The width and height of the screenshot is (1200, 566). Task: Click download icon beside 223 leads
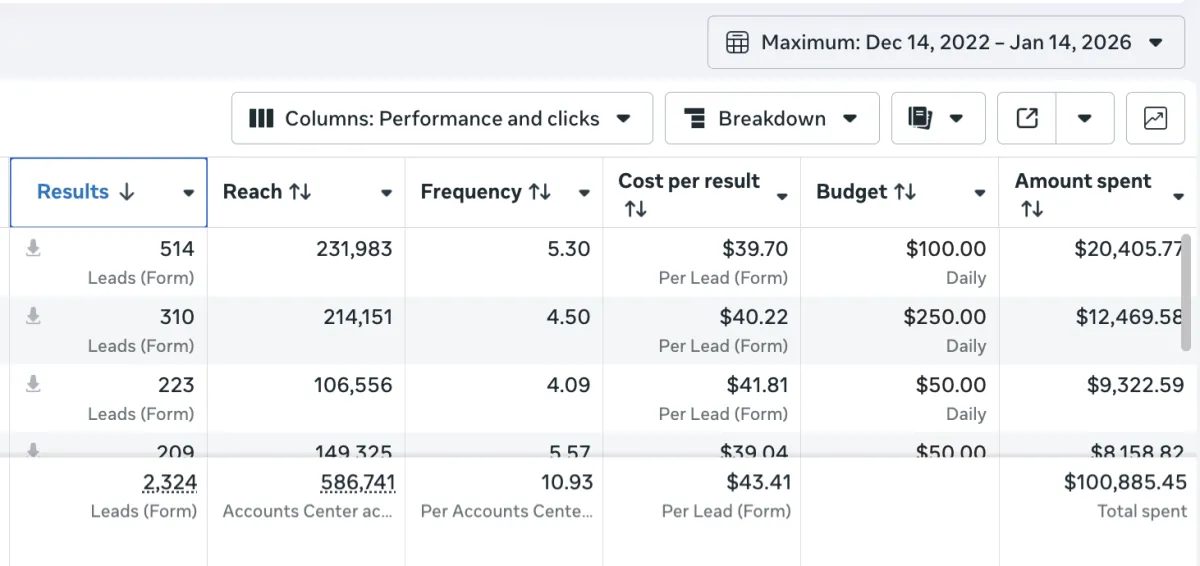tap(33, 385)
